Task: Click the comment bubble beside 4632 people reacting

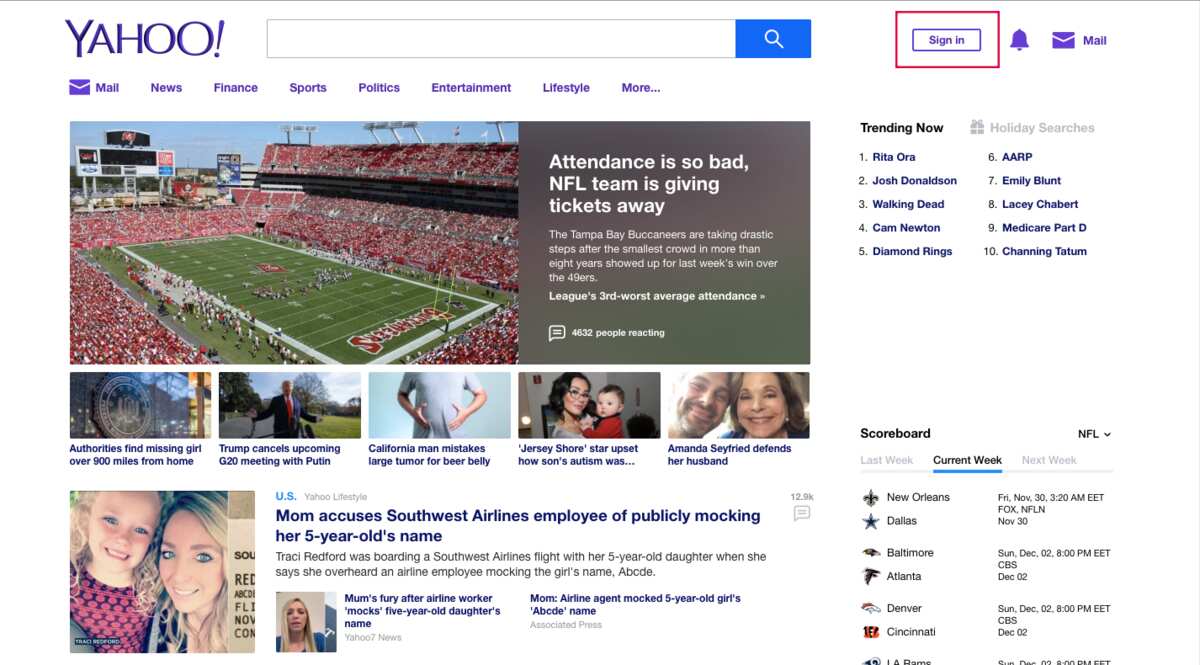Action: pos(557,333)
